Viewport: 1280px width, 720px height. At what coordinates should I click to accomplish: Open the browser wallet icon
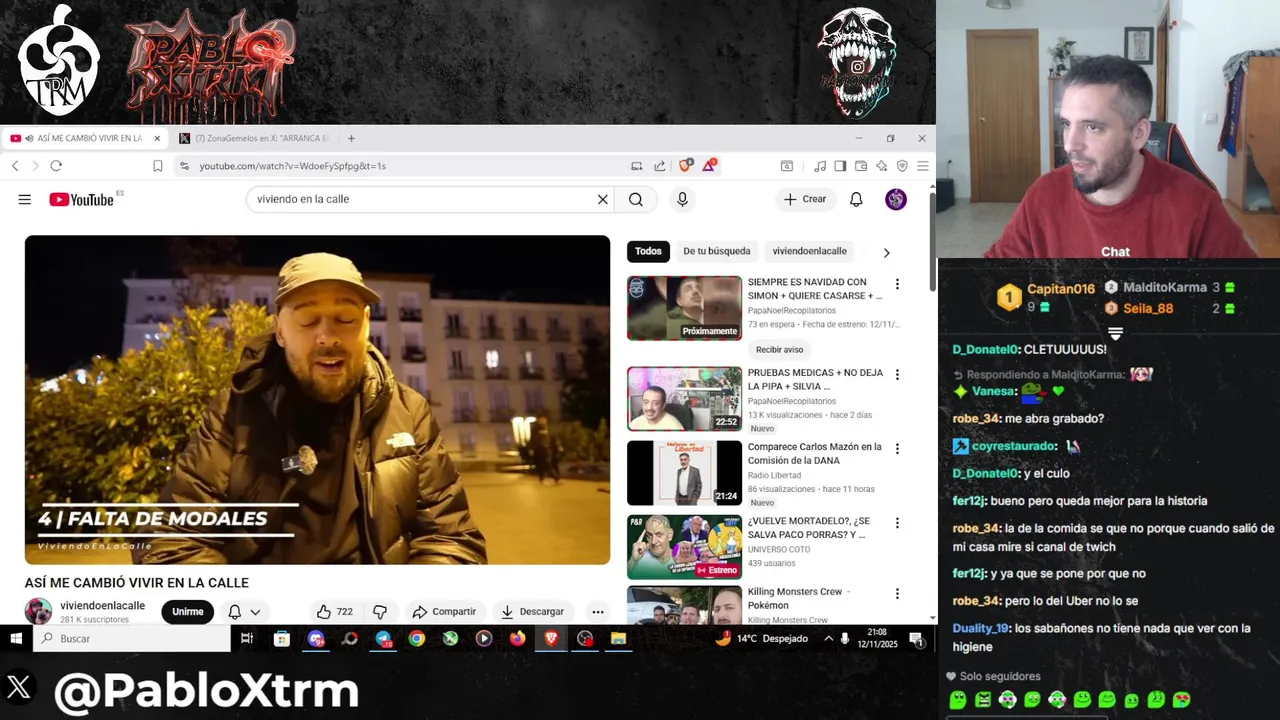click(x=861, y=166)
